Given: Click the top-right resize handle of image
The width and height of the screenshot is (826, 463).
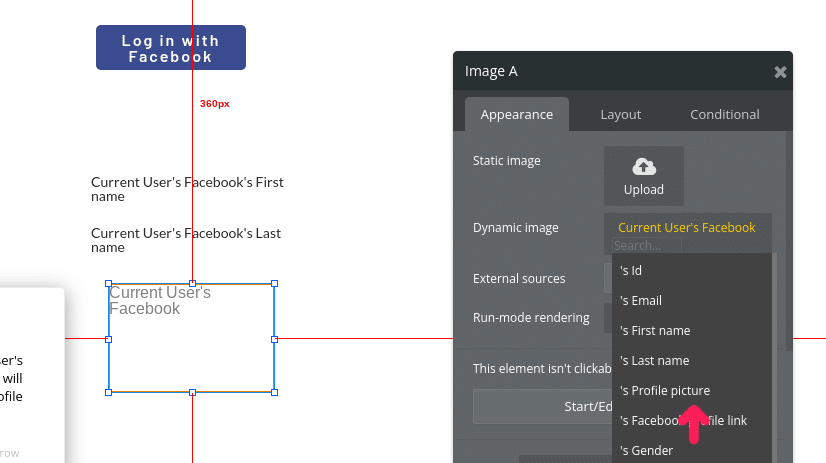Looking at the screenshot, I should click(274, 283).
